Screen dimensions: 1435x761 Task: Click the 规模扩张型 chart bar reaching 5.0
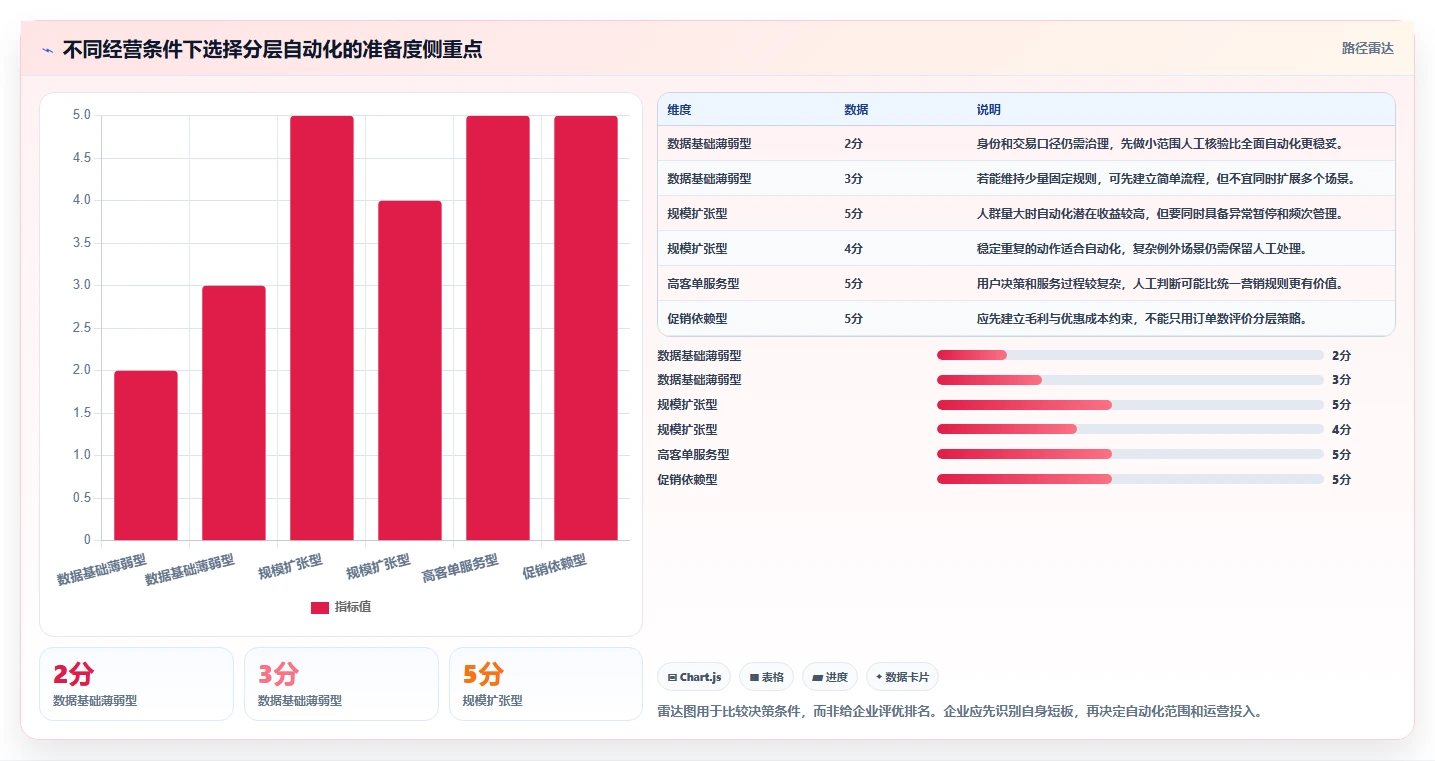322,328
